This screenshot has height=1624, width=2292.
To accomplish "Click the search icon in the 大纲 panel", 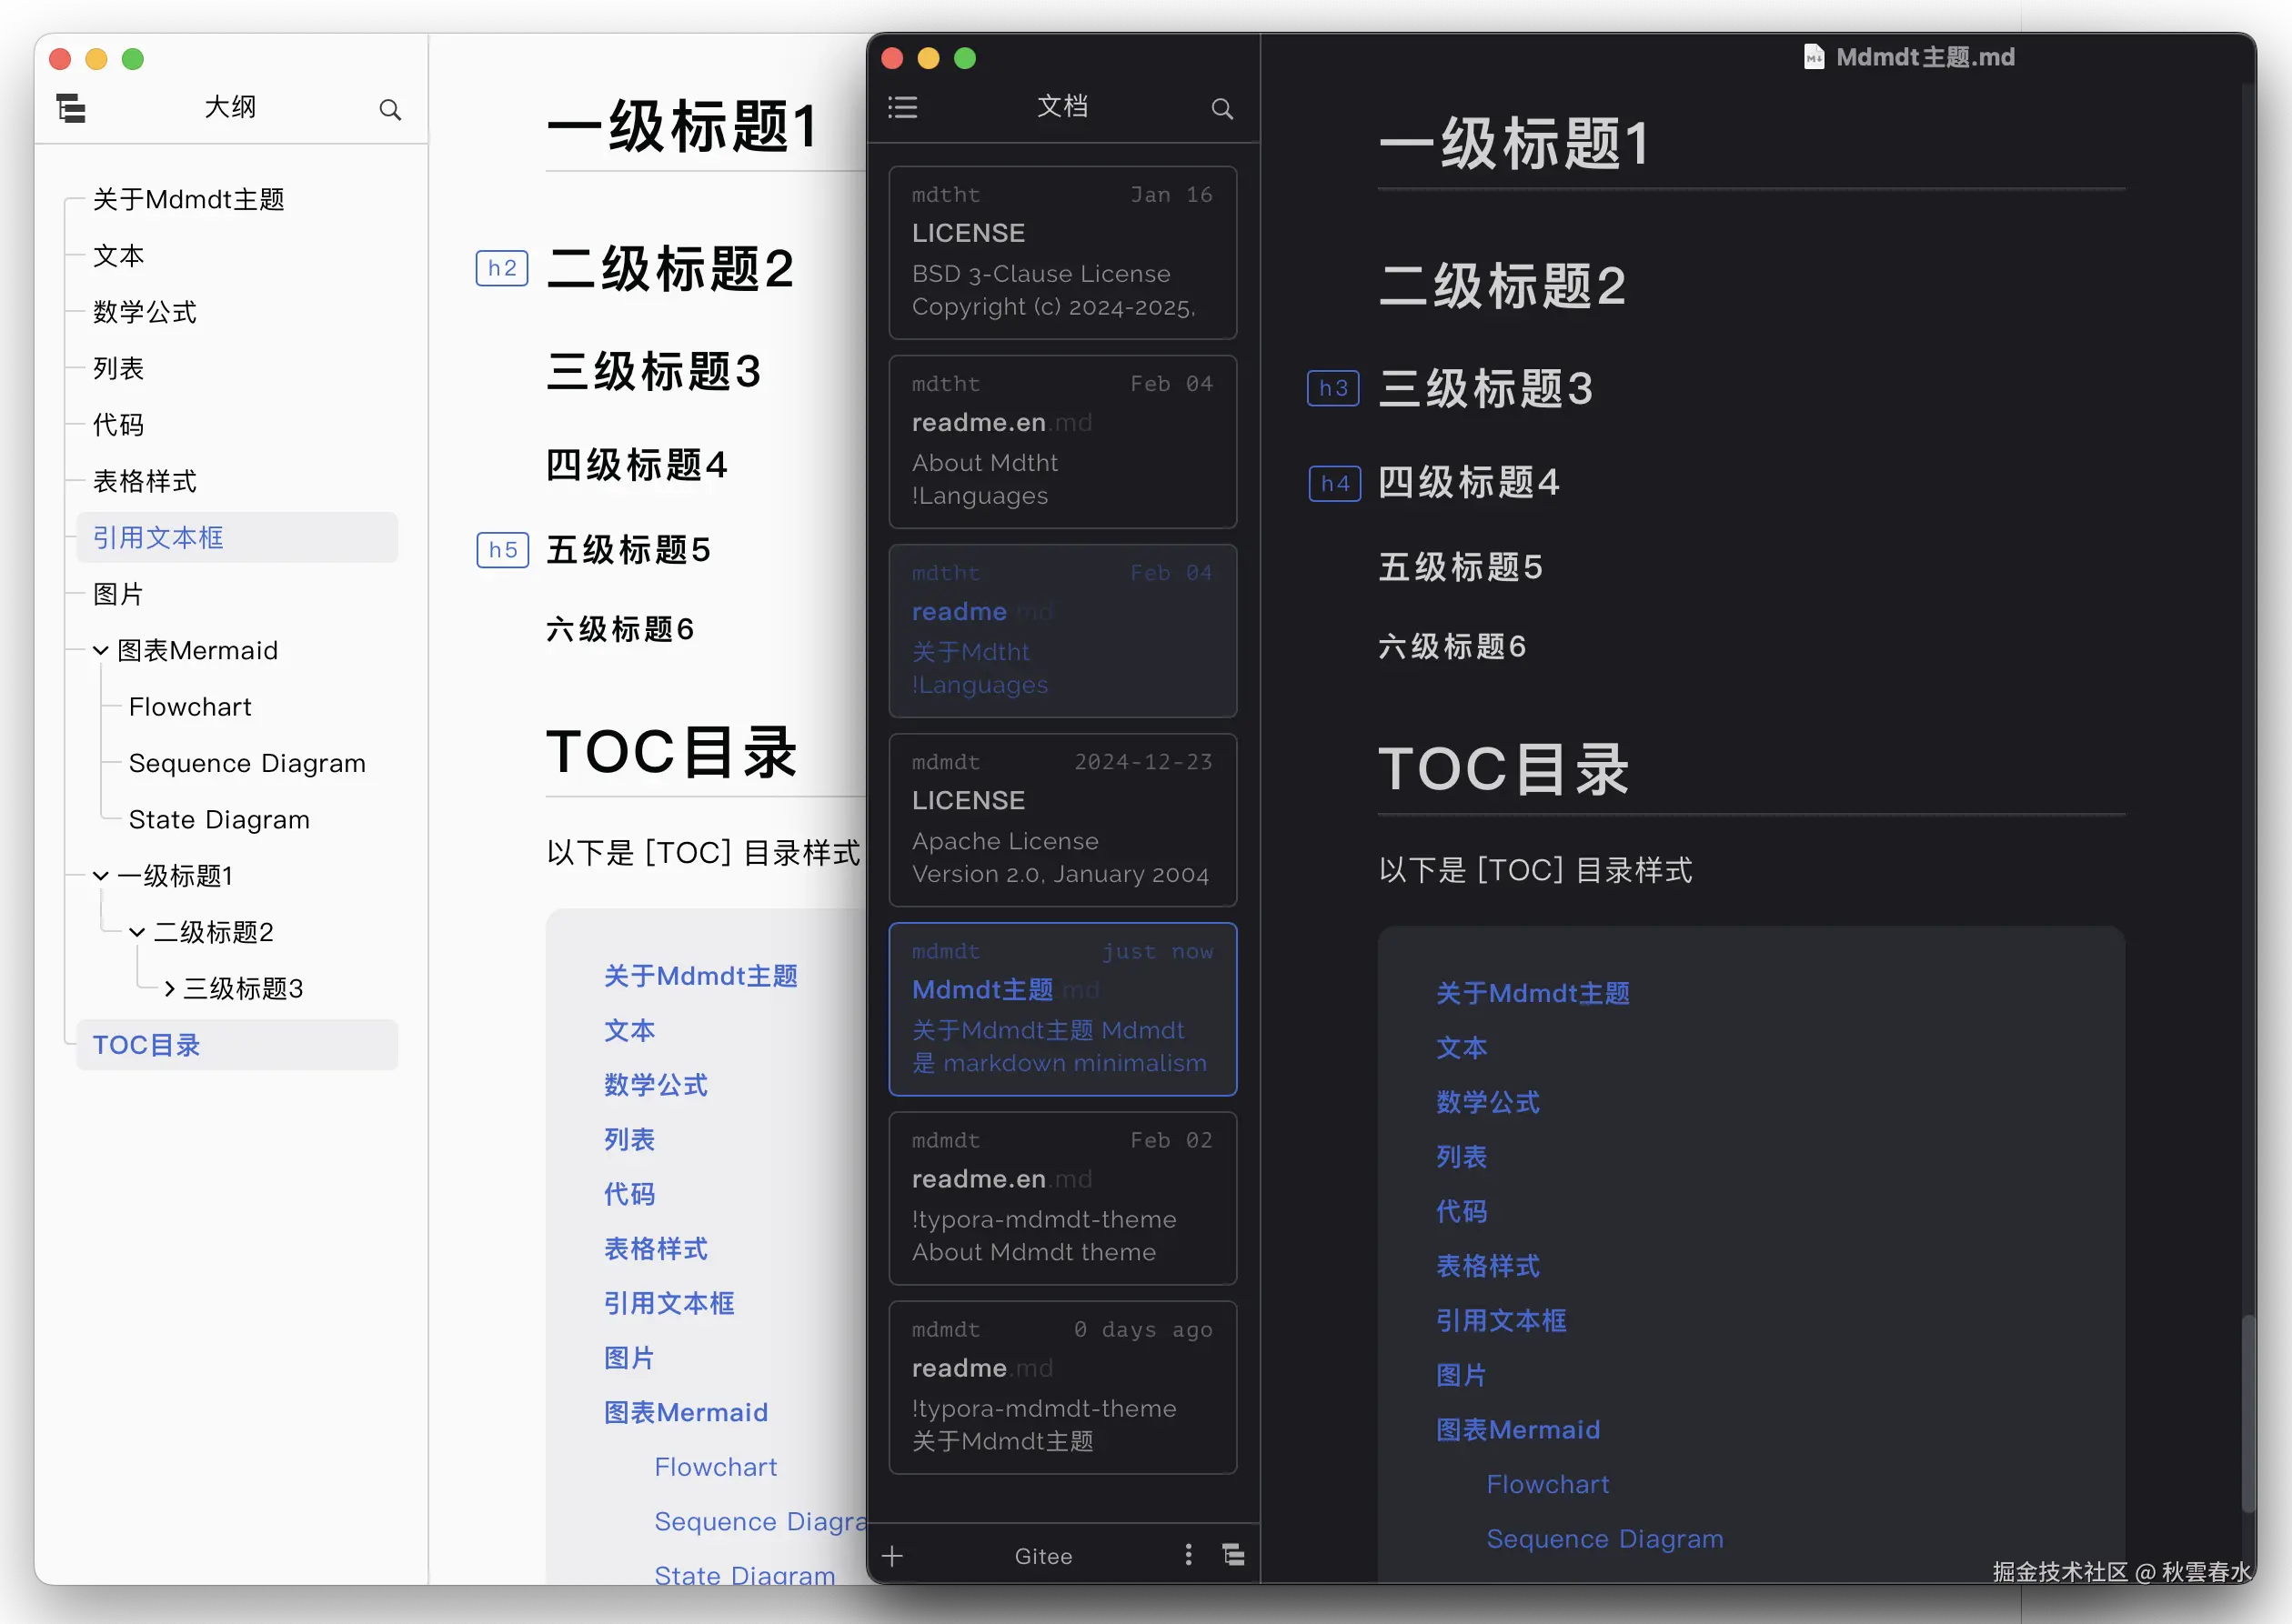I will click(x=390, y=110).
